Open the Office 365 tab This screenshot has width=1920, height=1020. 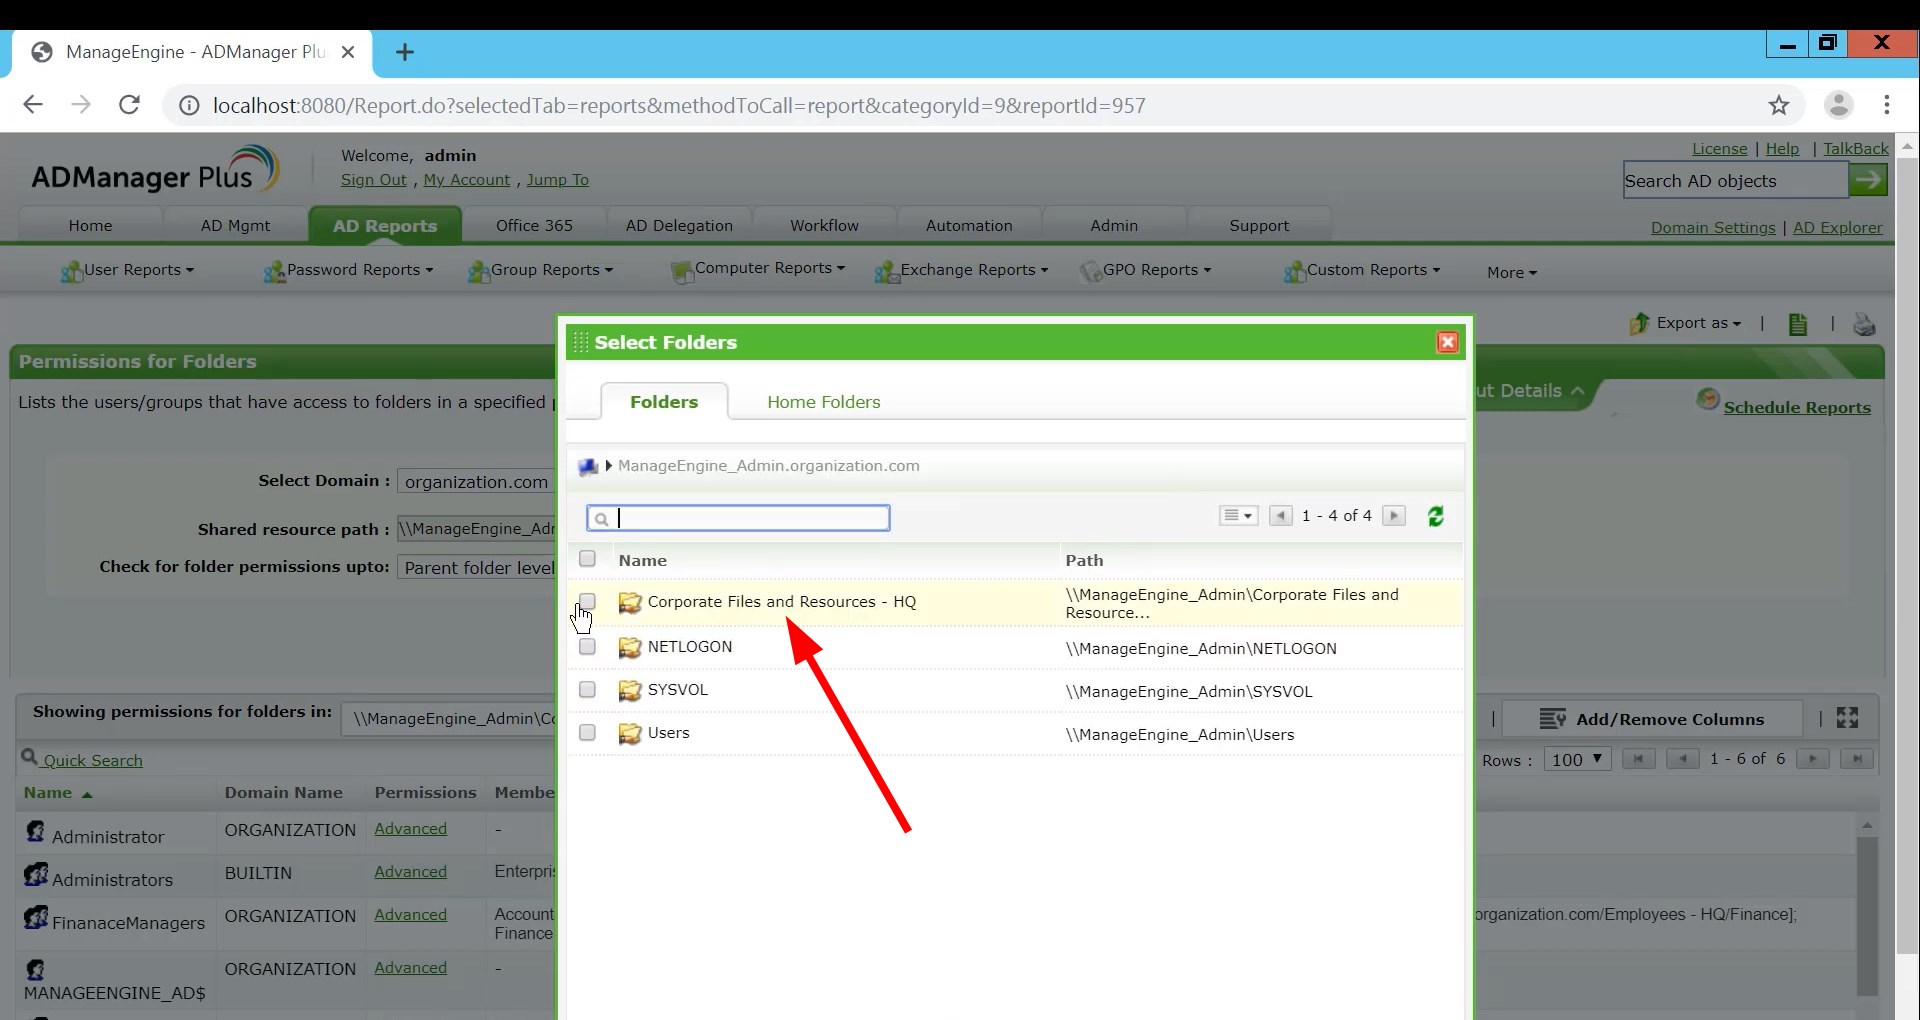(534, 226)
